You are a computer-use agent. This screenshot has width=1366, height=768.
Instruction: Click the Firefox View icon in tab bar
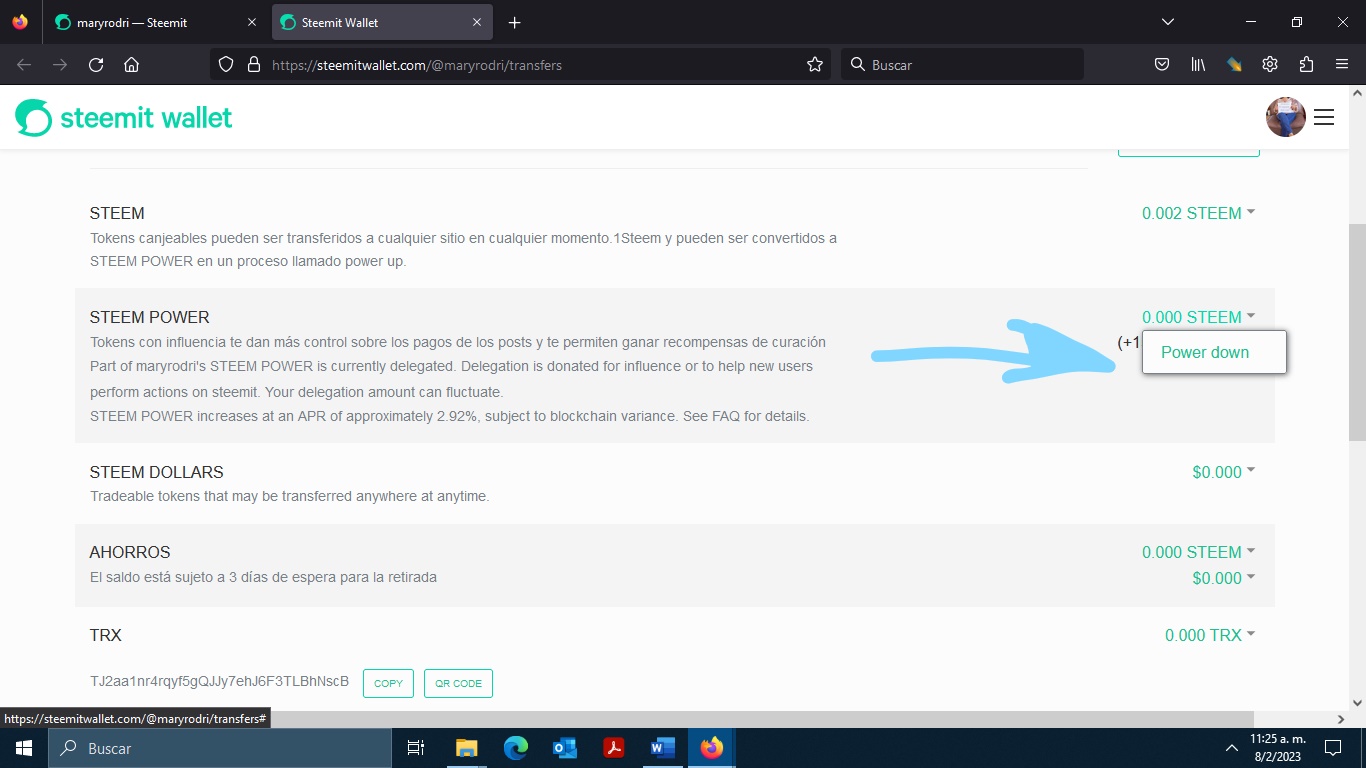pyautogui.click(x=20, y=22)
